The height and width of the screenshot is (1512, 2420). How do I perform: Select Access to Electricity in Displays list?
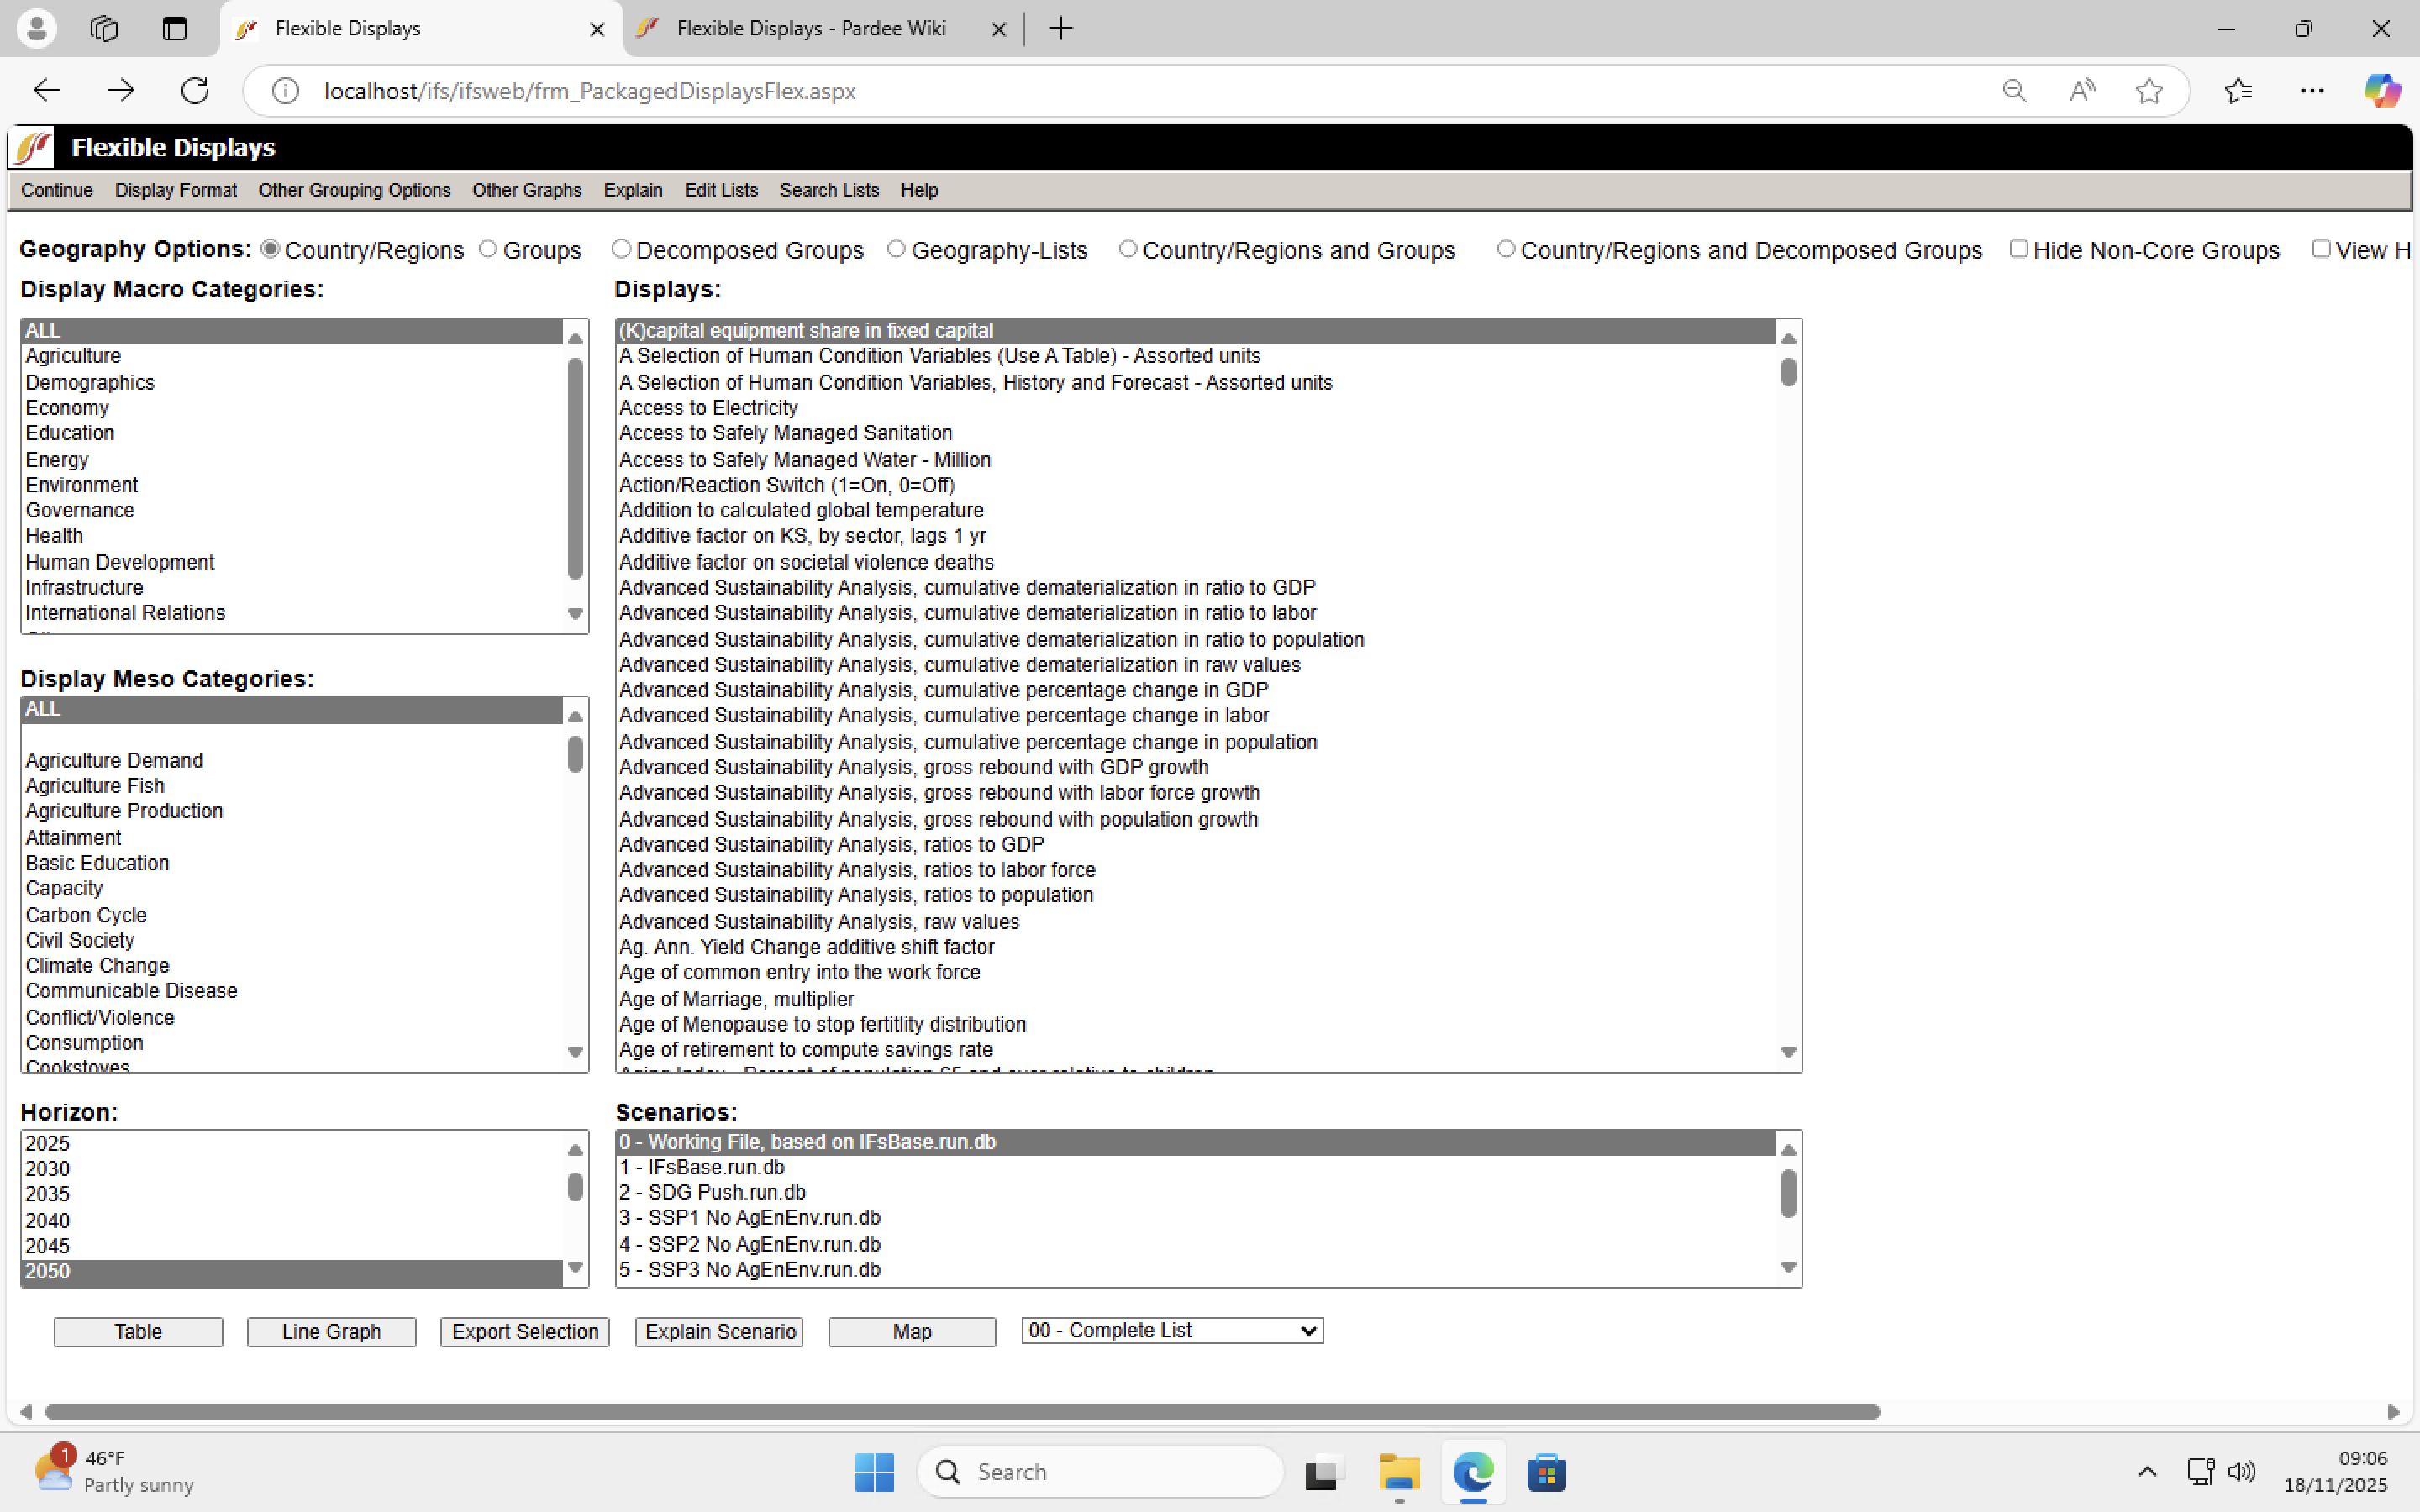tap(708, 408)
